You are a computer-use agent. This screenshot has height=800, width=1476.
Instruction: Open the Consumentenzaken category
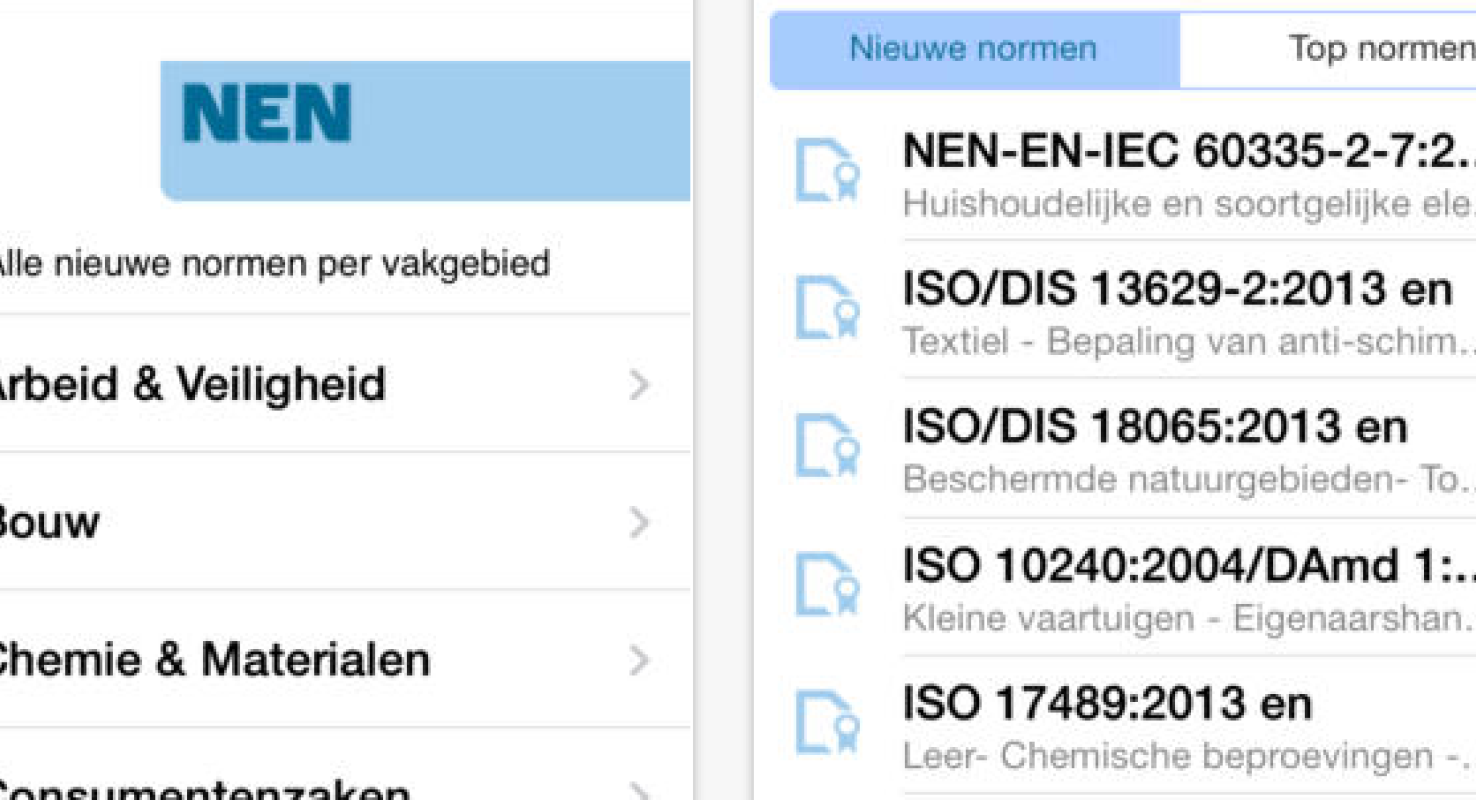coord(345,765)
